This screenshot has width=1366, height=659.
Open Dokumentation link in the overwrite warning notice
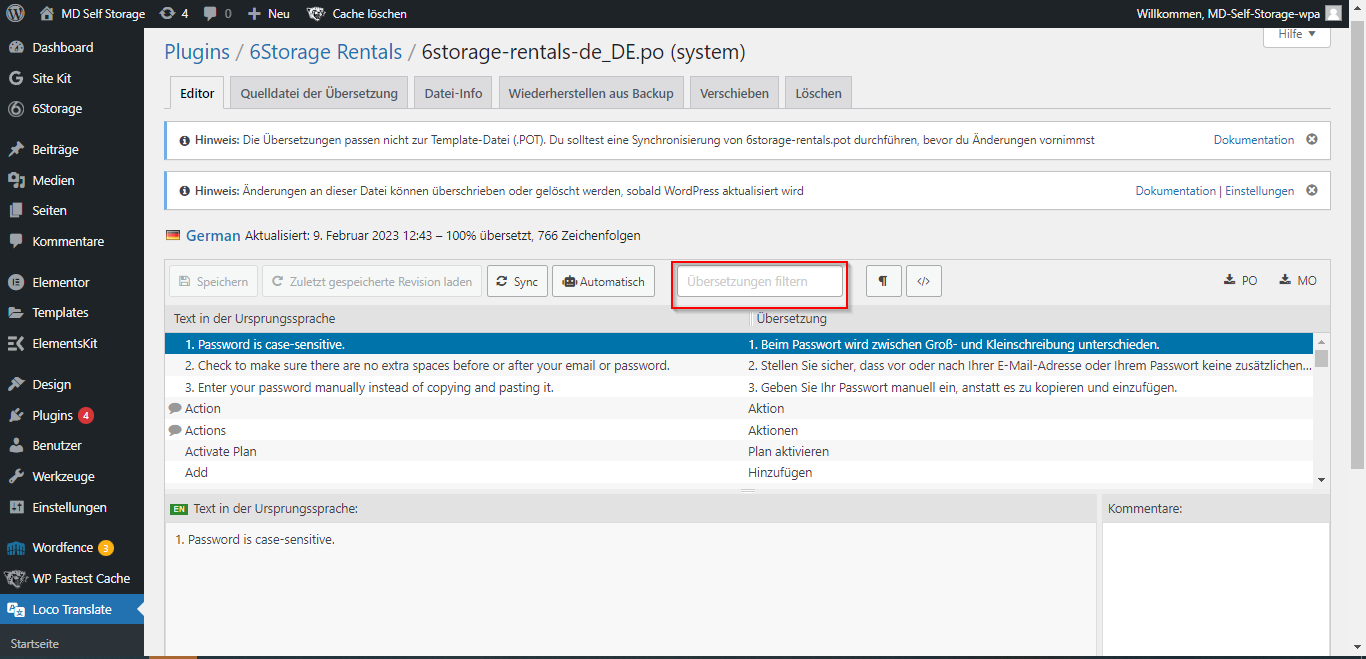(1176, 191)
